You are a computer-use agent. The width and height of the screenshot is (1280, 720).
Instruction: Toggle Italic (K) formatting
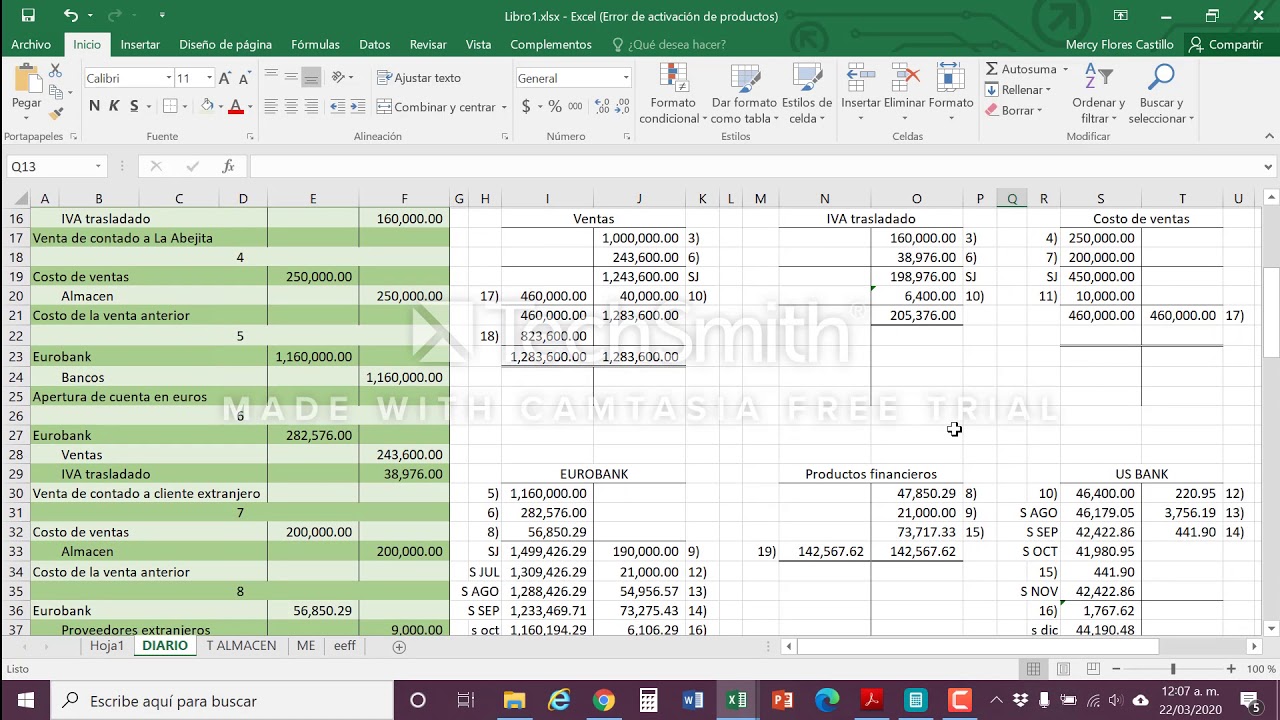(x=114, y=106)
